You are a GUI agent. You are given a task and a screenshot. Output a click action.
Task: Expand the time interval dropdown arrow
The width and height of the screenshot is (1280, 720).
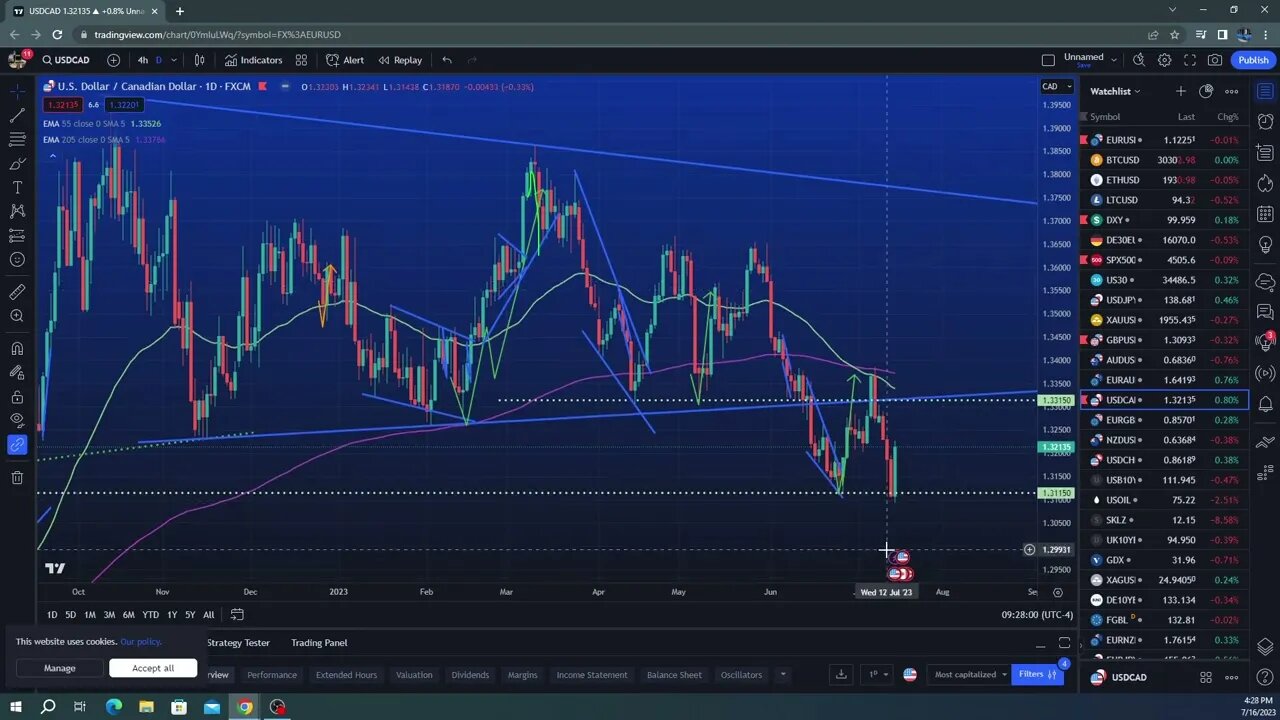pyautogui.click(x=174, y=60)
